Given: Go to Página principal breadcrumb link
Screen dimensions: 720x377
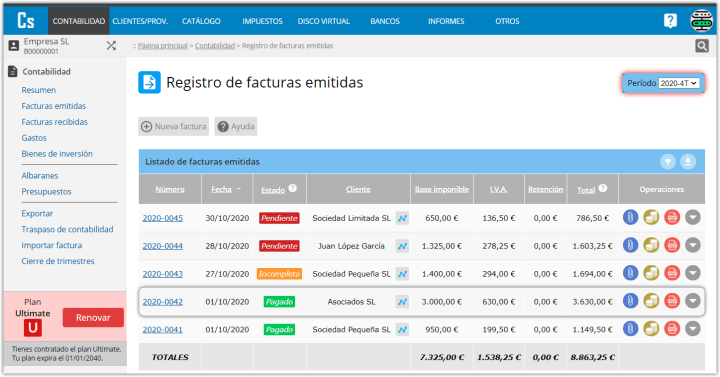Looking at the screenshot, I should (x=163, y=46).
